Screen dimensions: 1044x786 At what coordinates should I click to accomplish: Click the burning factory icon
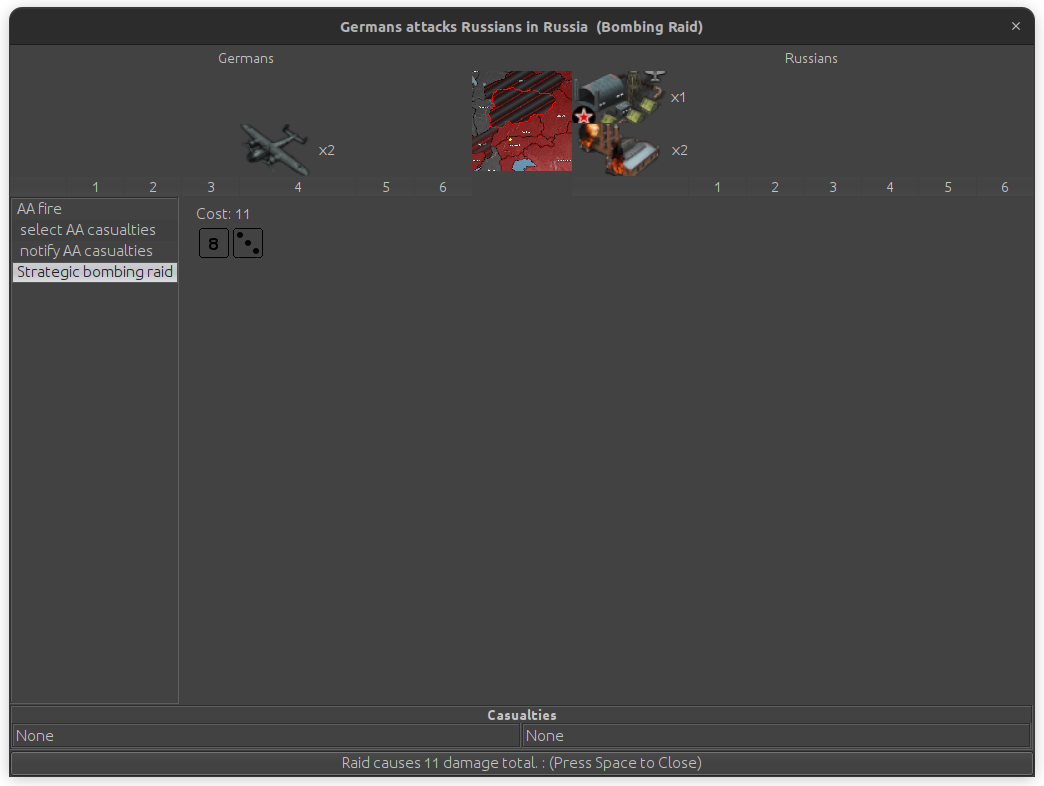pyautogui.click(x=620, y=150)
